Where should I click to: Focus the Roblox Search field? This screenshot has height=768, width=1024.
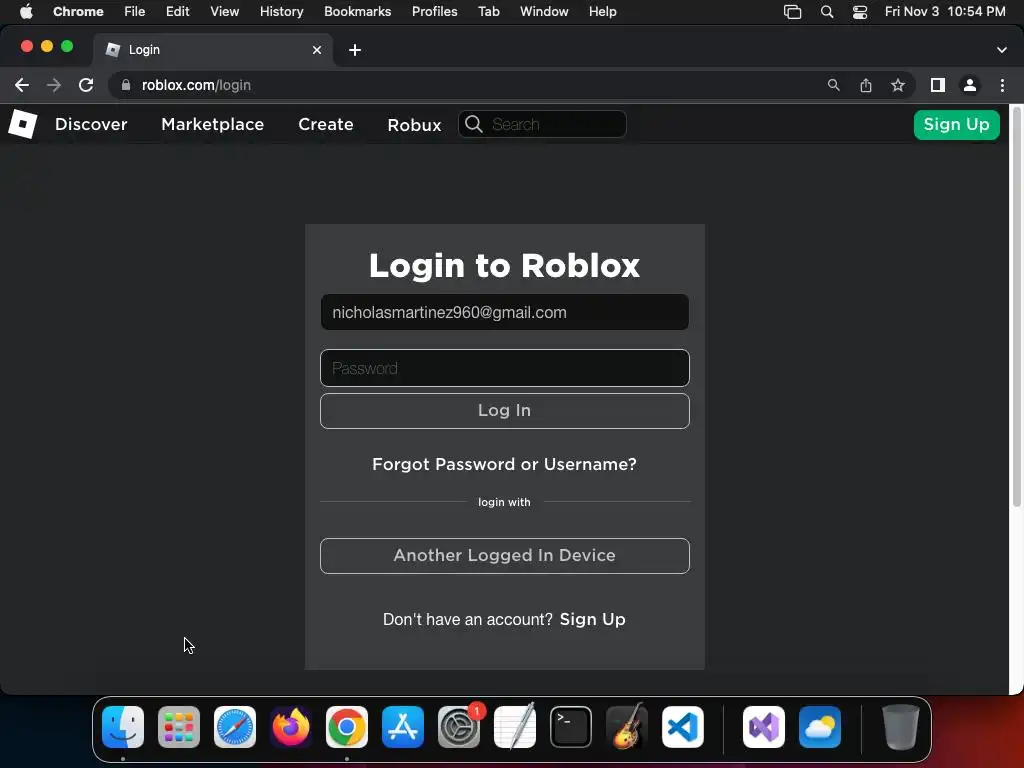pos(543,124)
